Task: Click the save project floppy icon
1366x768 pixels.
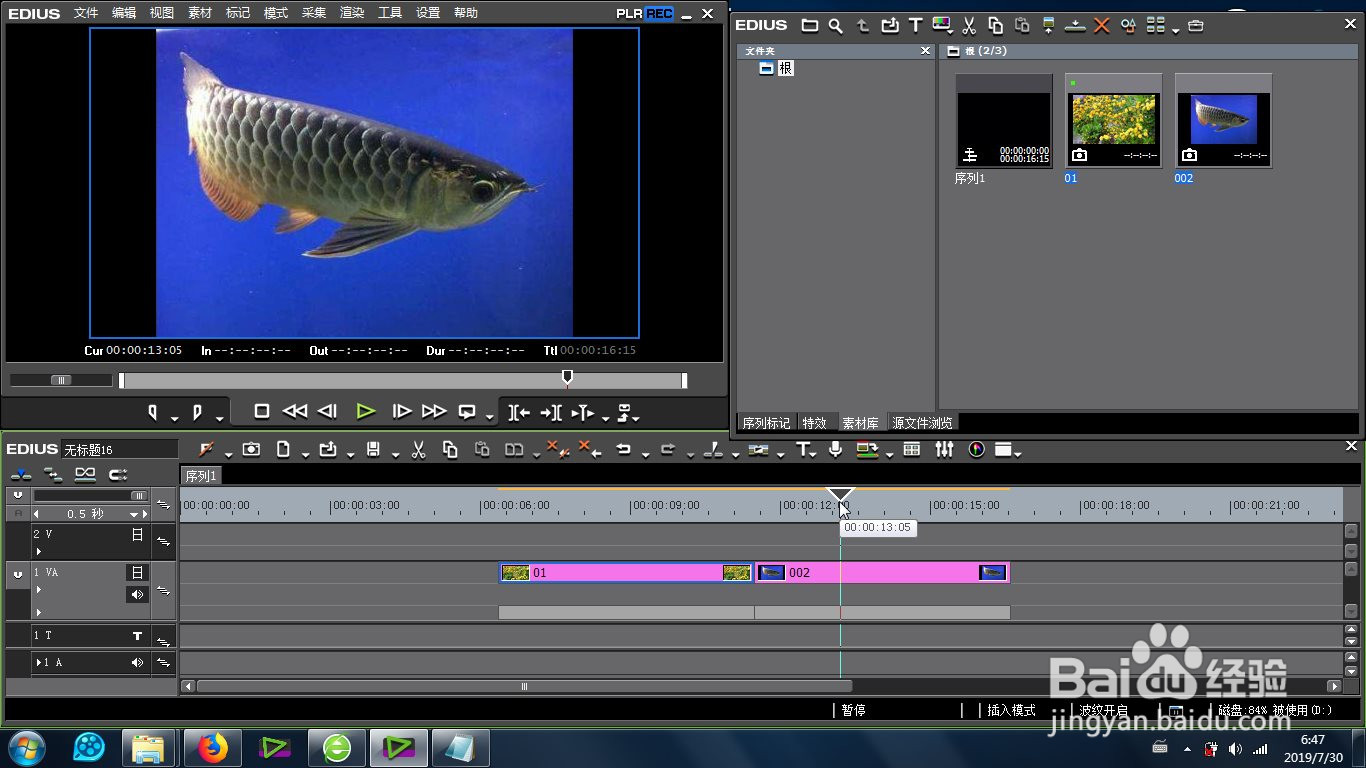Action: (373, 450)
